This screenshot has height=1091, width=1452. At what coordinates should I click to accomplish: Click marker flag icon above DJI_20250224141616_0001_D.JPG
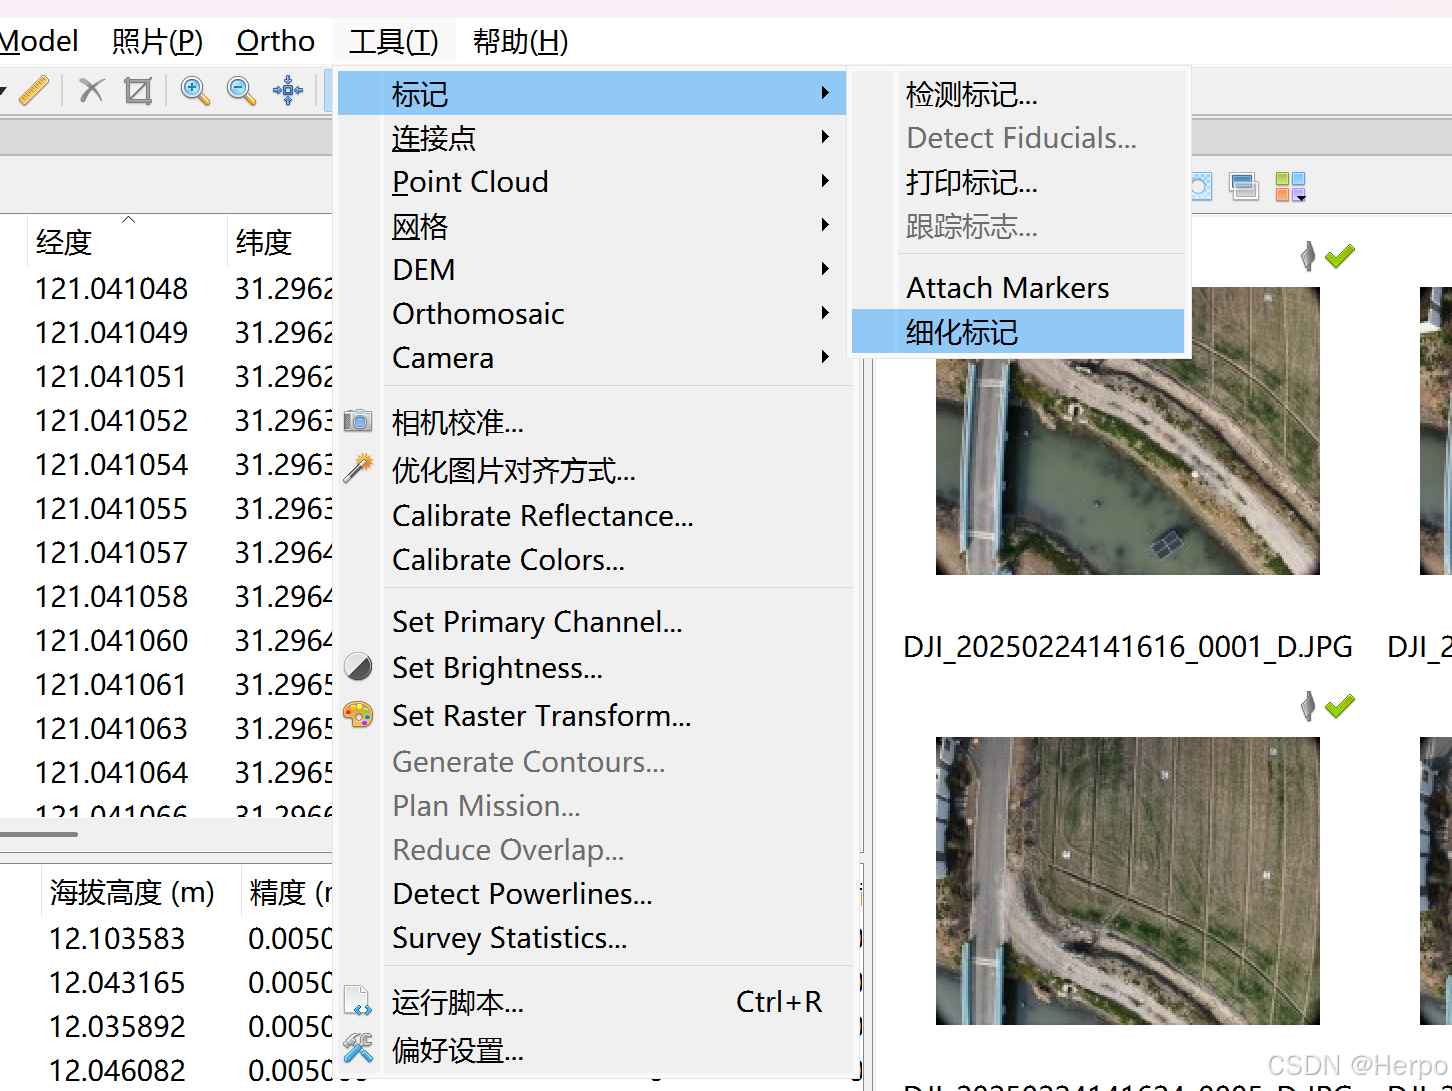[1307, 256]
